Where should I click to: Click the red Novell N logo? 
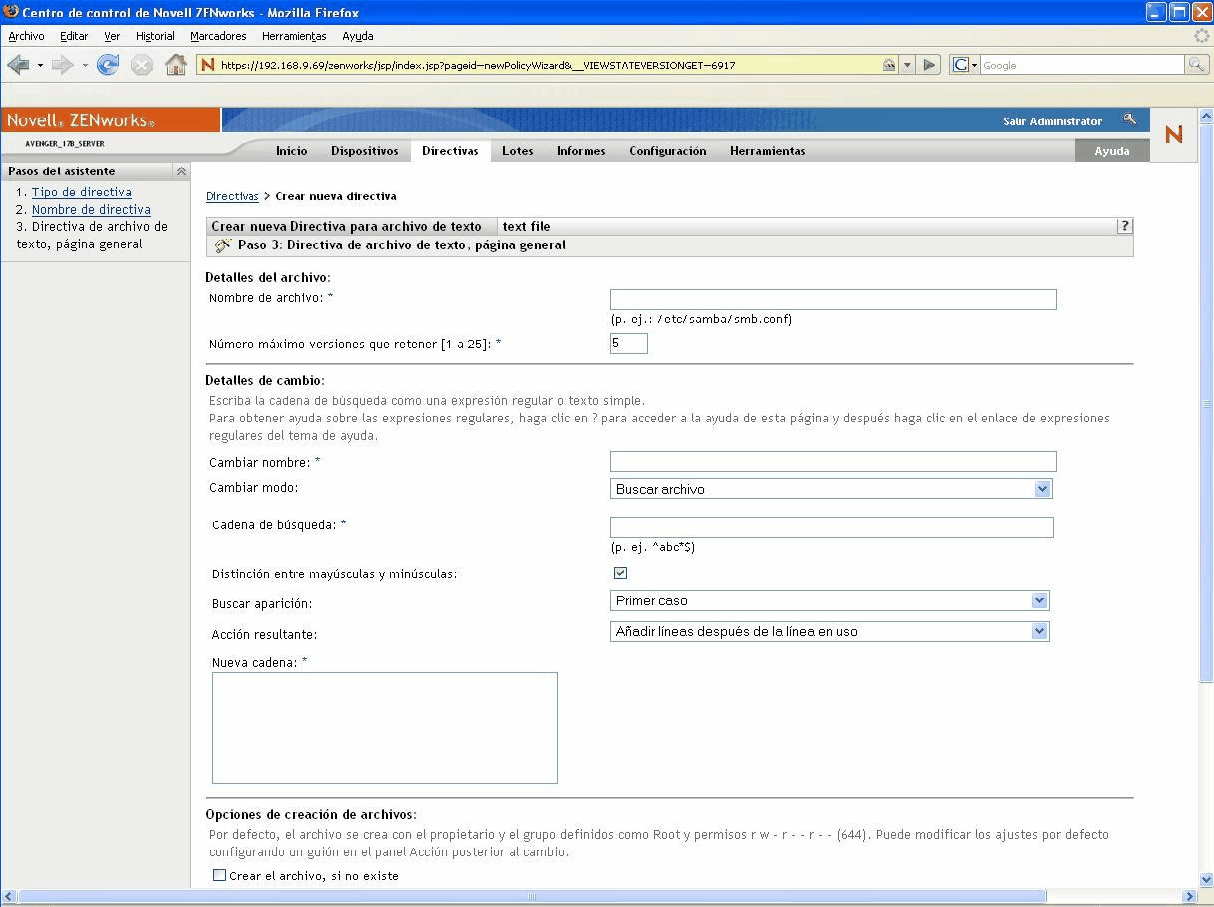click(1174, 134)
